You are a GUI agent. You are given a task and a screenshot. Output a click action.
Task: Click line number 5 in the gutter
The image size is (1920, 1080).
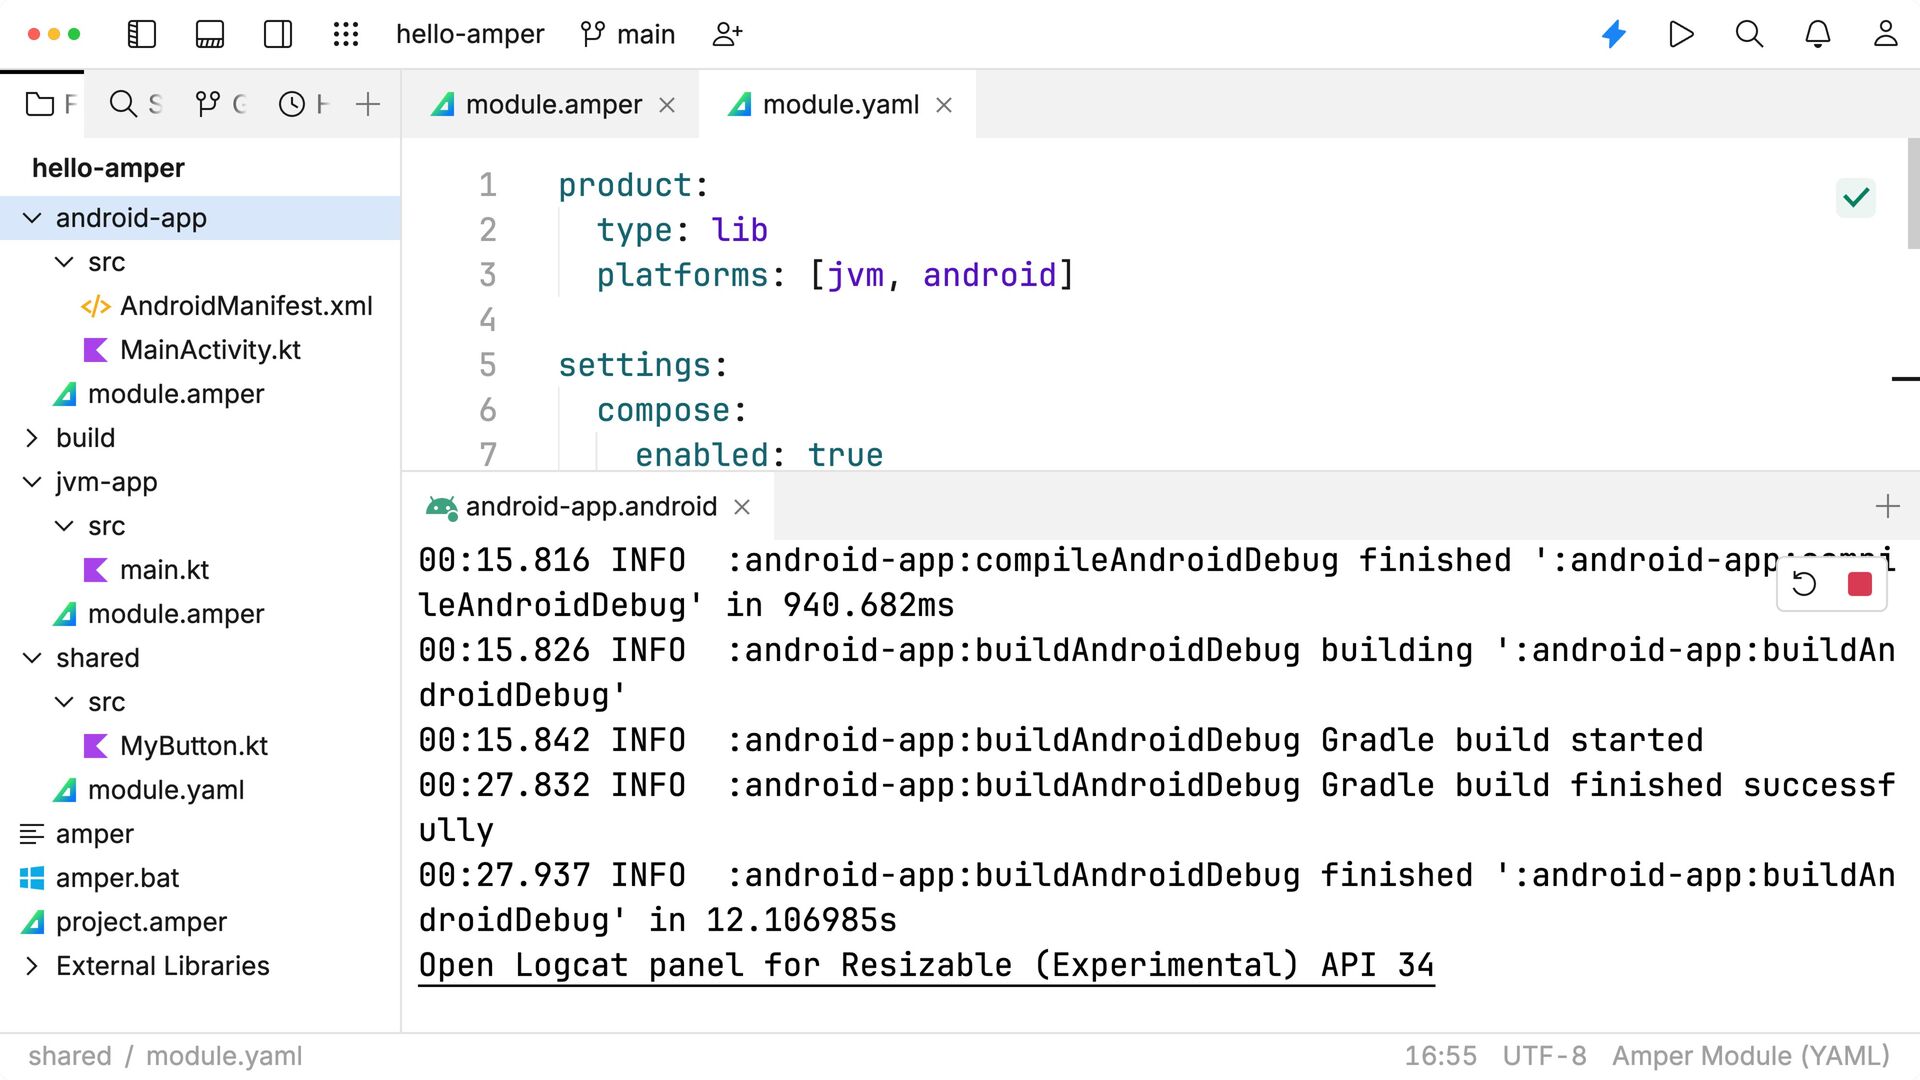coord(487,365)
